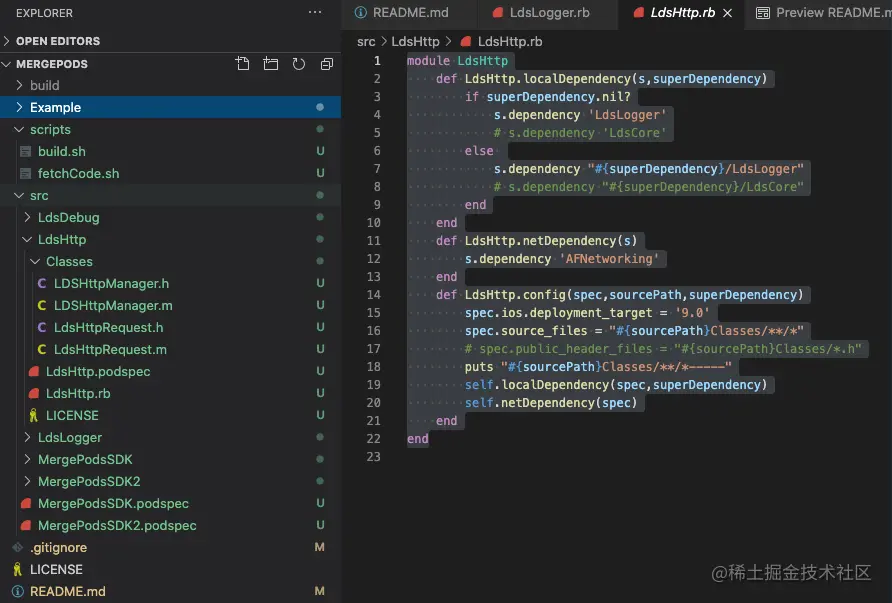Click the info icon on README.md tab

(360, 13)
